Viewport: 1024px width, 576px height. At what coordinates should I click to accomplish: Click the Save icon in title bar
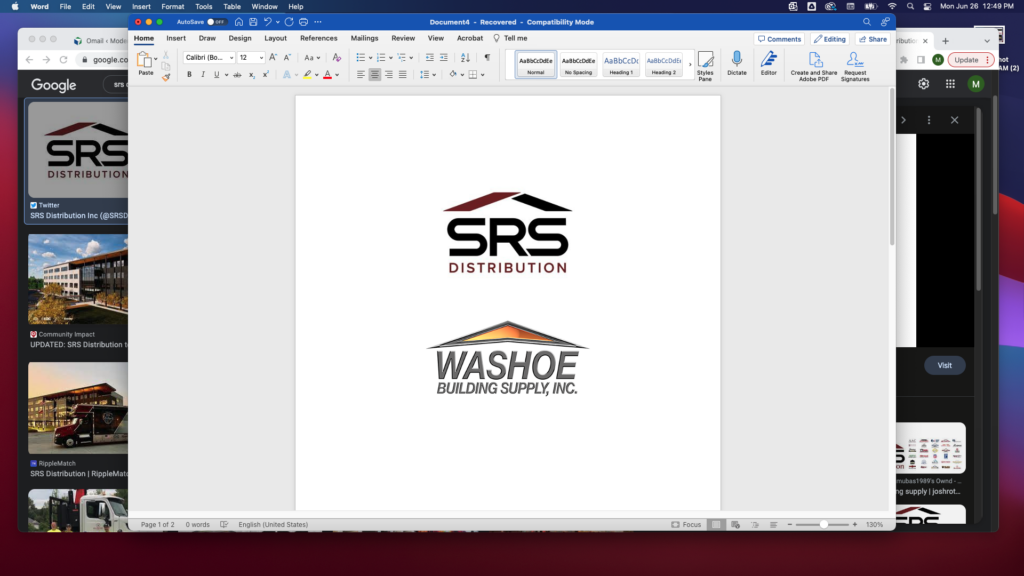[x=253, y=21]
